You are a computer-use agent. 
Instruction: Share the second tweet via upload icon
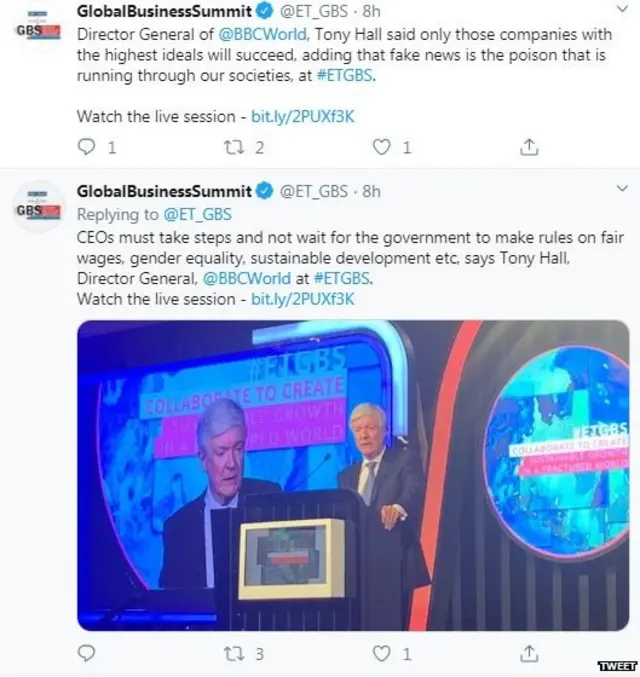(529, 654)
